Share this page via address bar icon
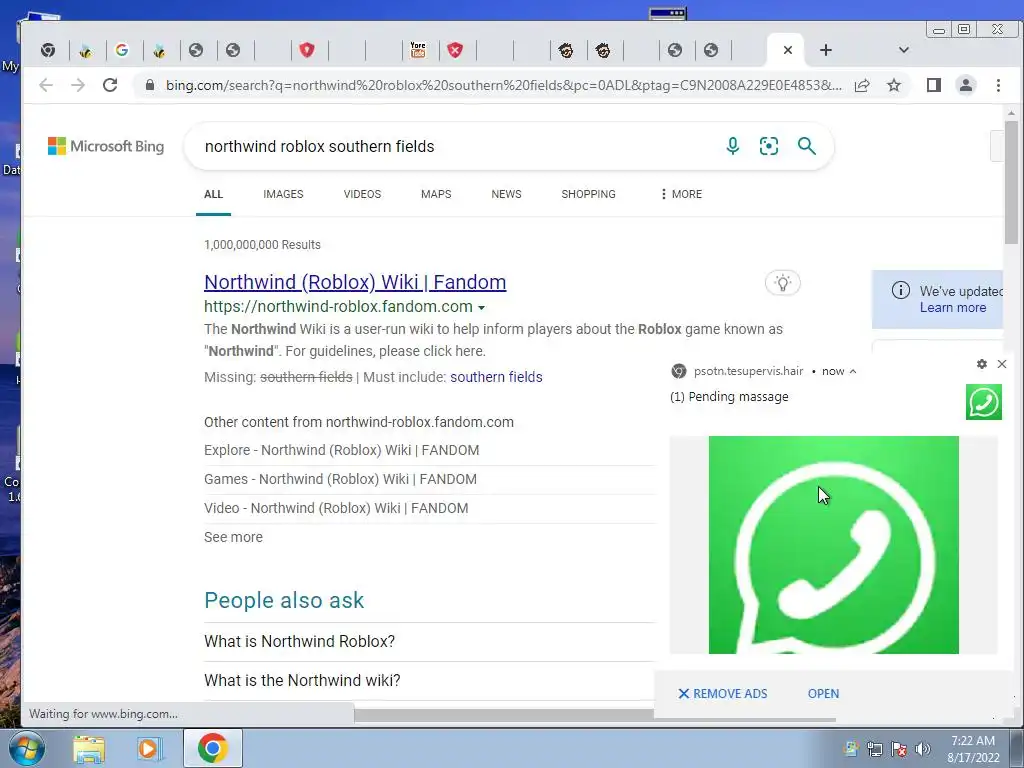The image size is (1024, 768). tap(862, 86)
